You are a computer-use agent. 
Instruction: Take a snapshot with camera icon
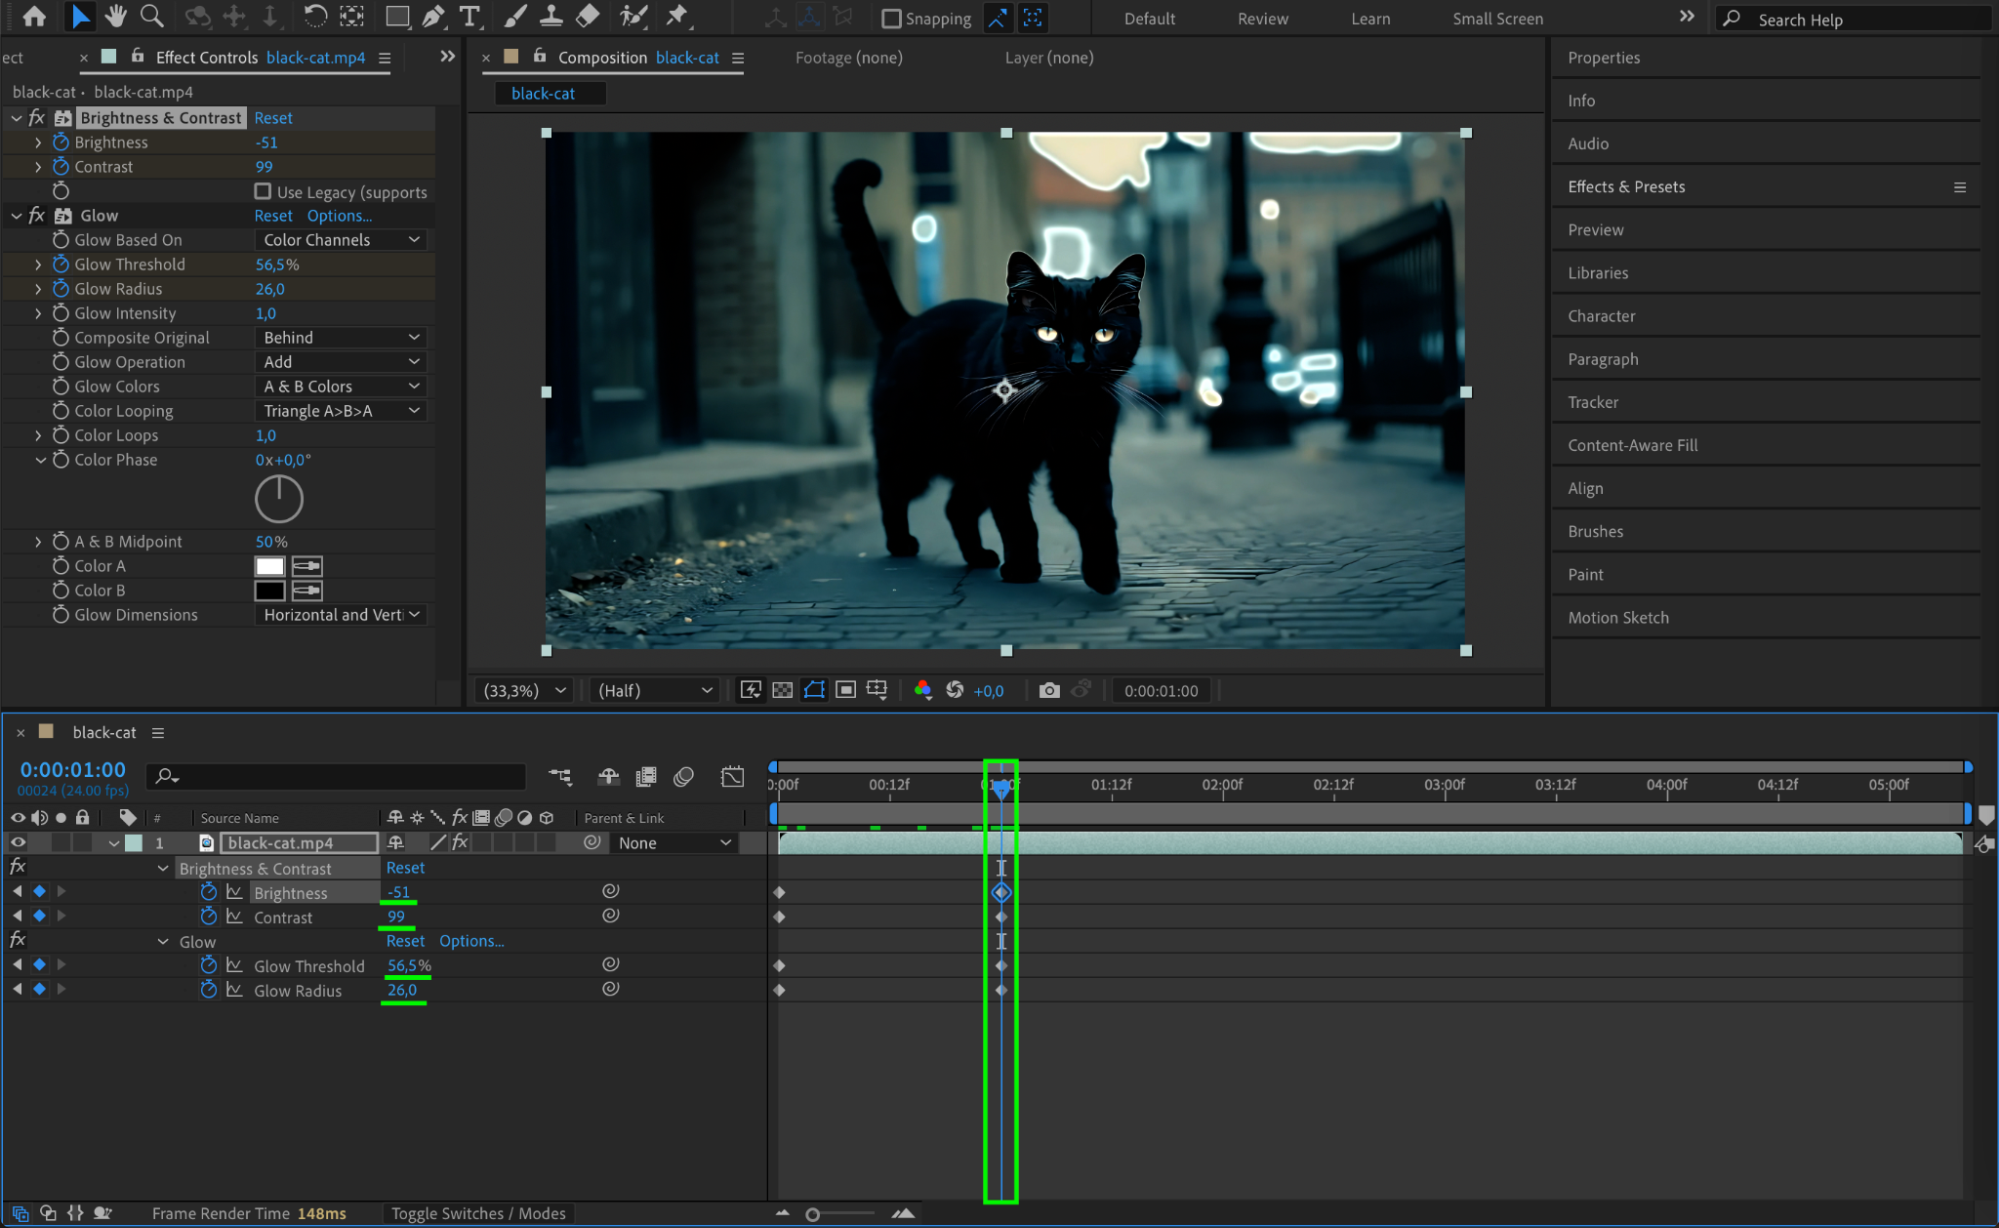(1048, 690)
